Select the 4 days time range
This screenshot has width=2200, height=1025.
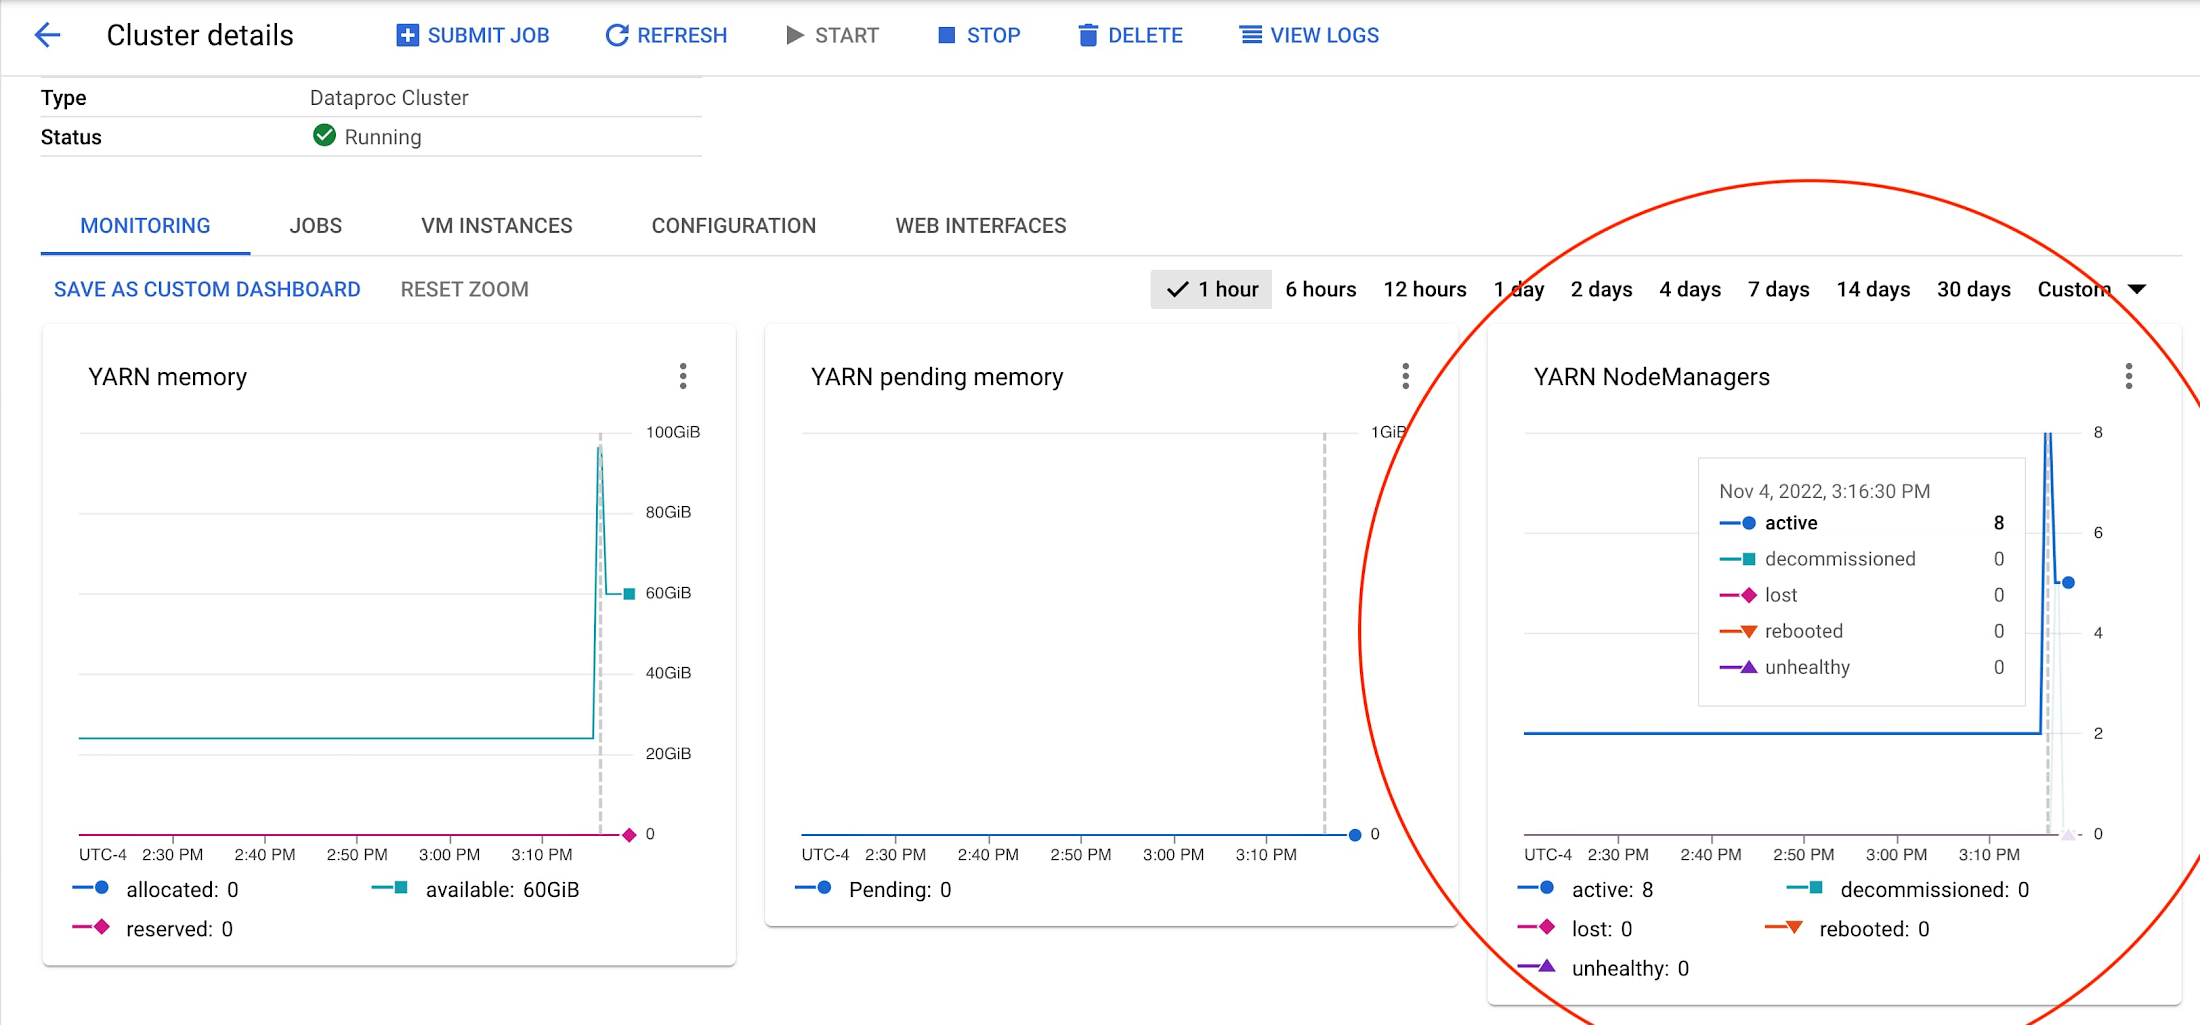point(1690,289)
